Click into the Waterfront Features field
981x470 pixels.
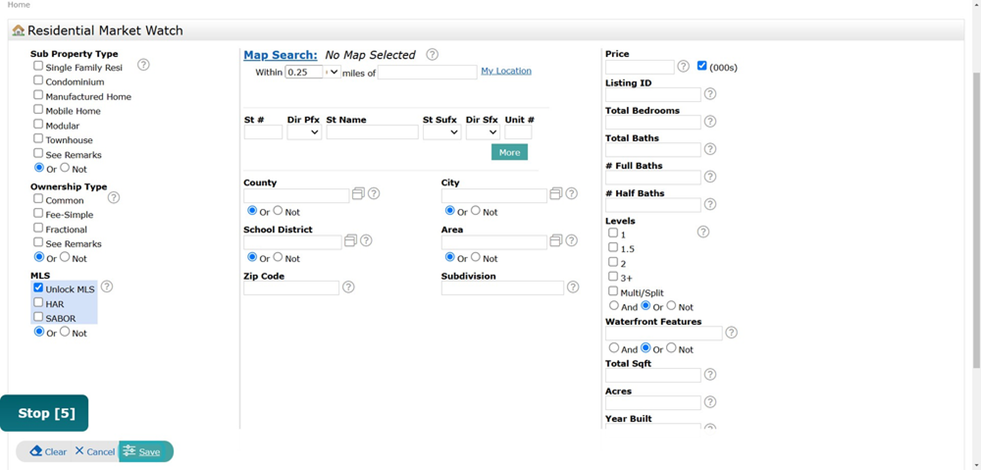(664, 333)
